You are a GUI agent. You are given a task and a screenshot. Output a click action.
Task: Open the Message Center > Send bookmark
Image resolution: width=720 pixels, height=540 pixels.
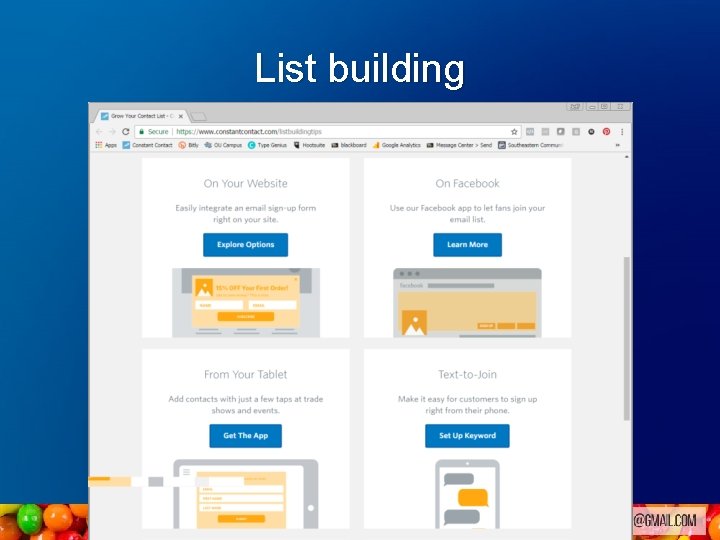tap(459, 145)
